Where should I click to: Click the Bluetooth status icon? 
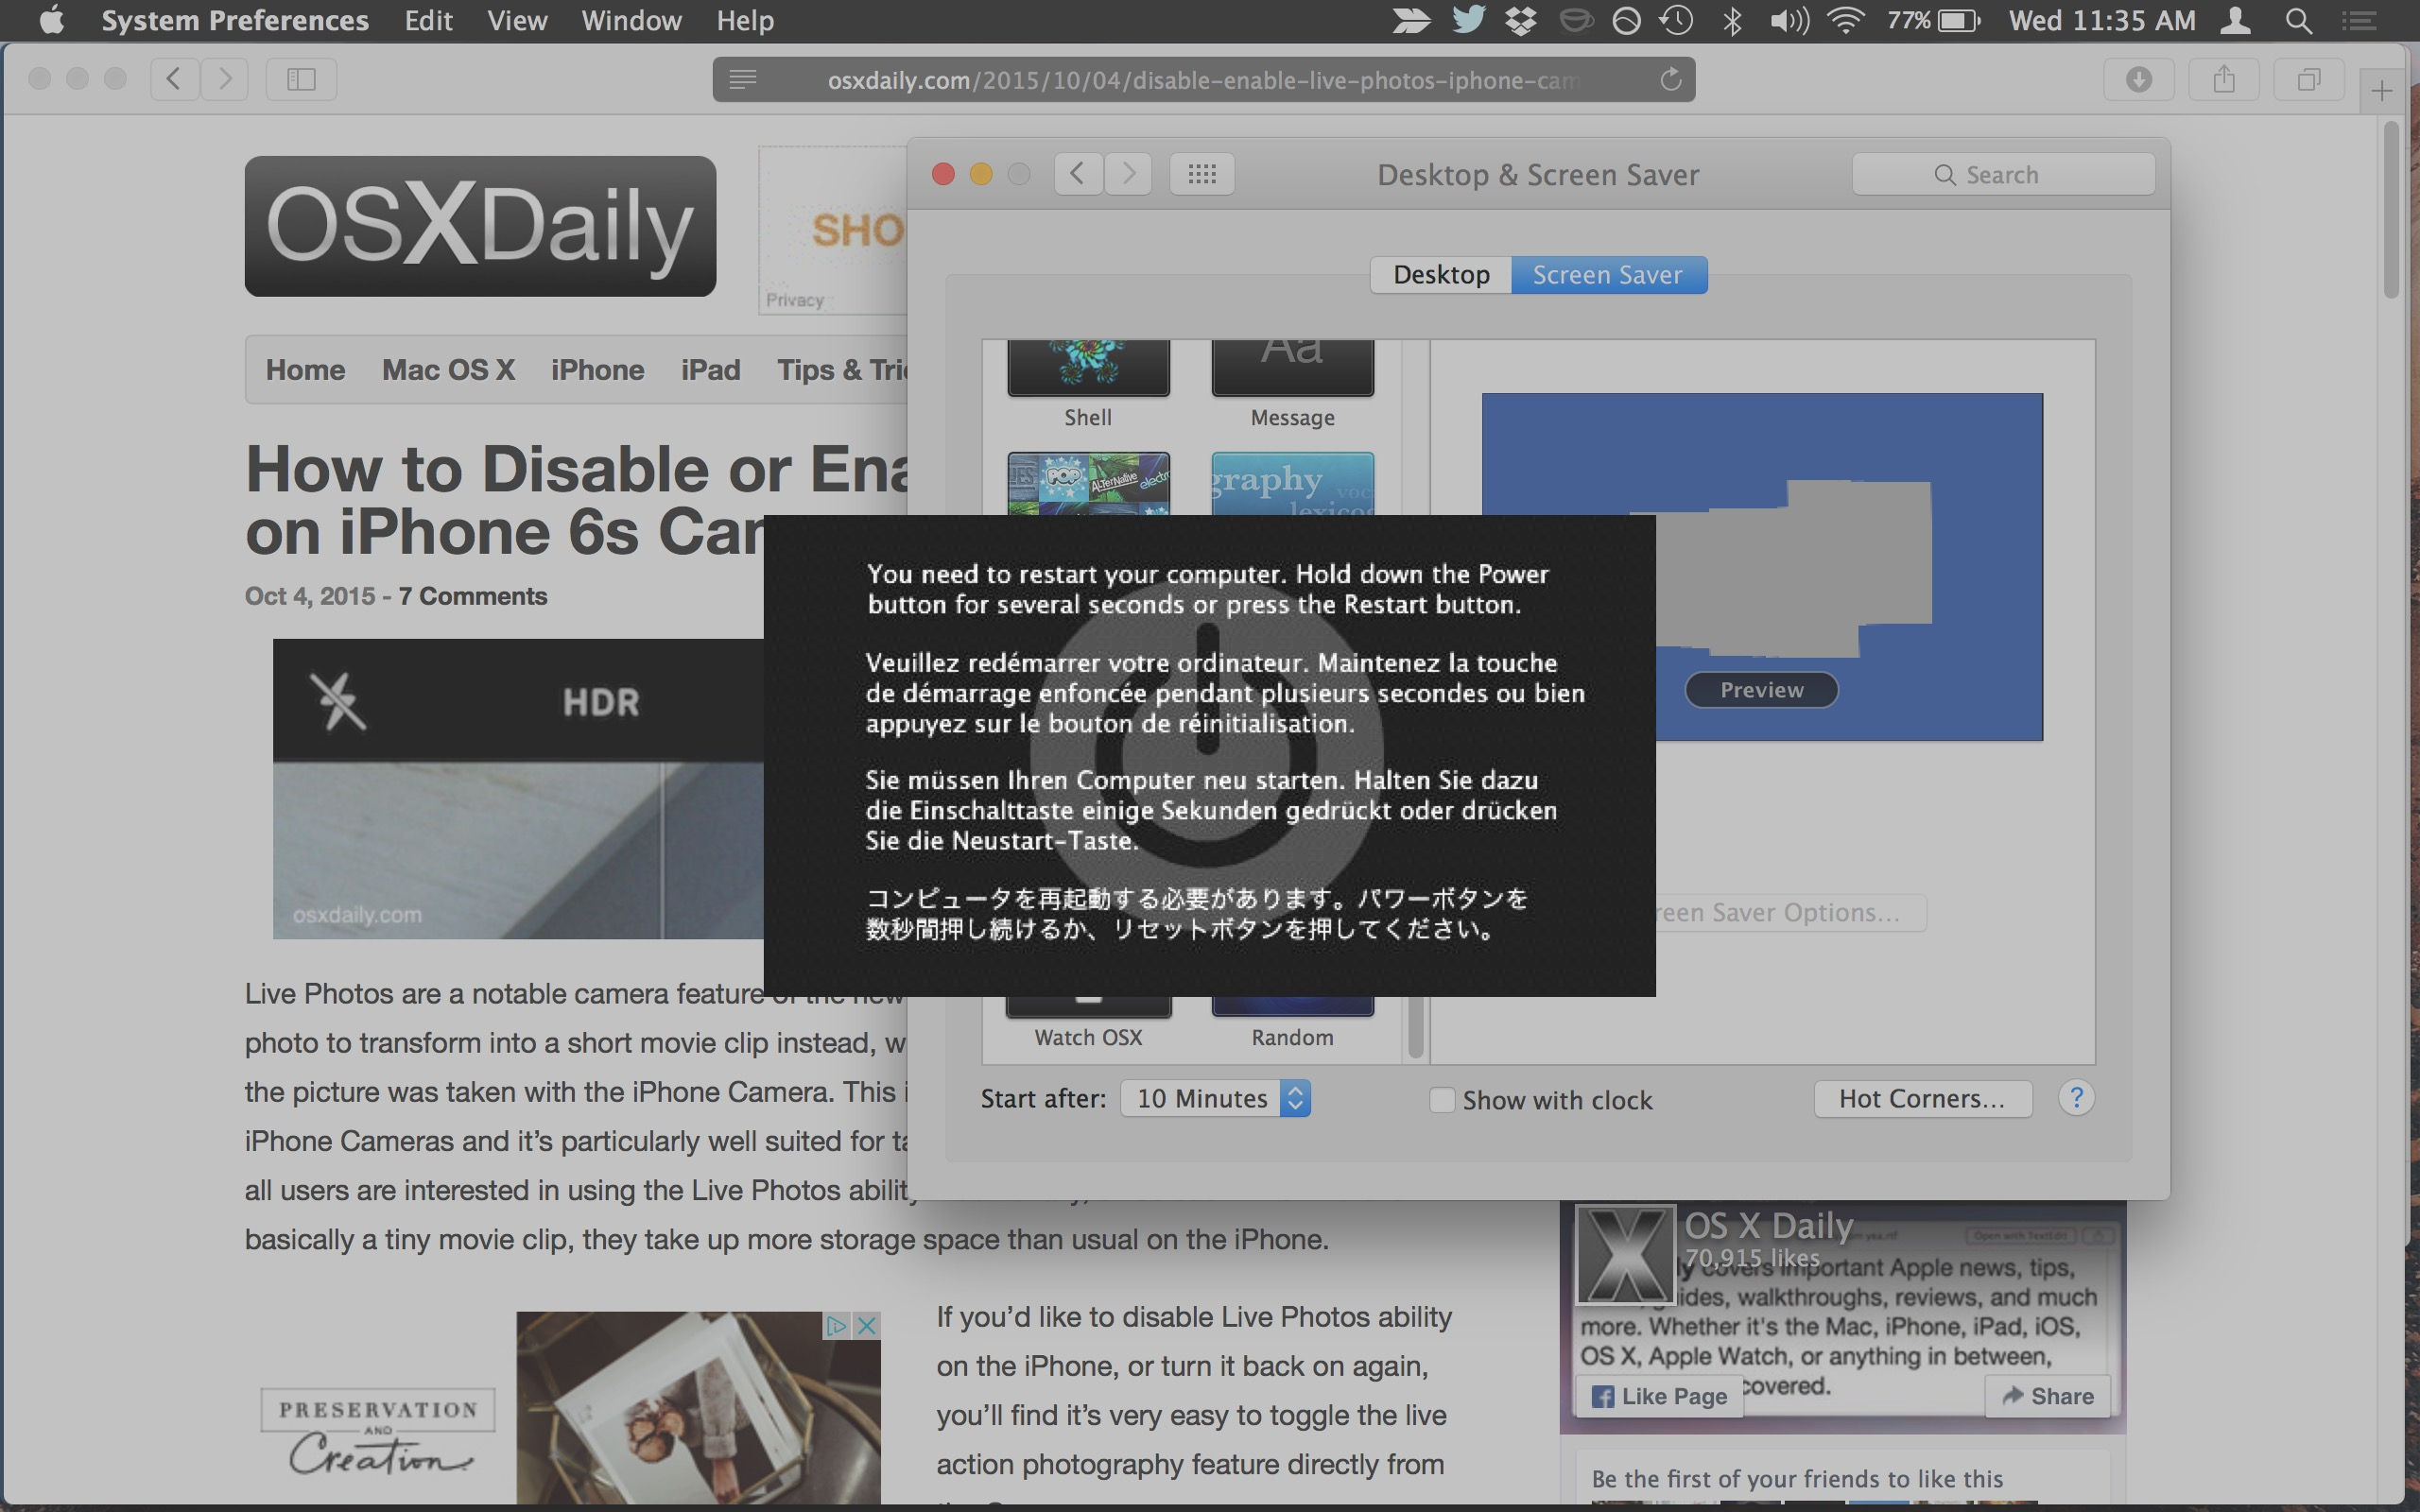point(1733,20)
